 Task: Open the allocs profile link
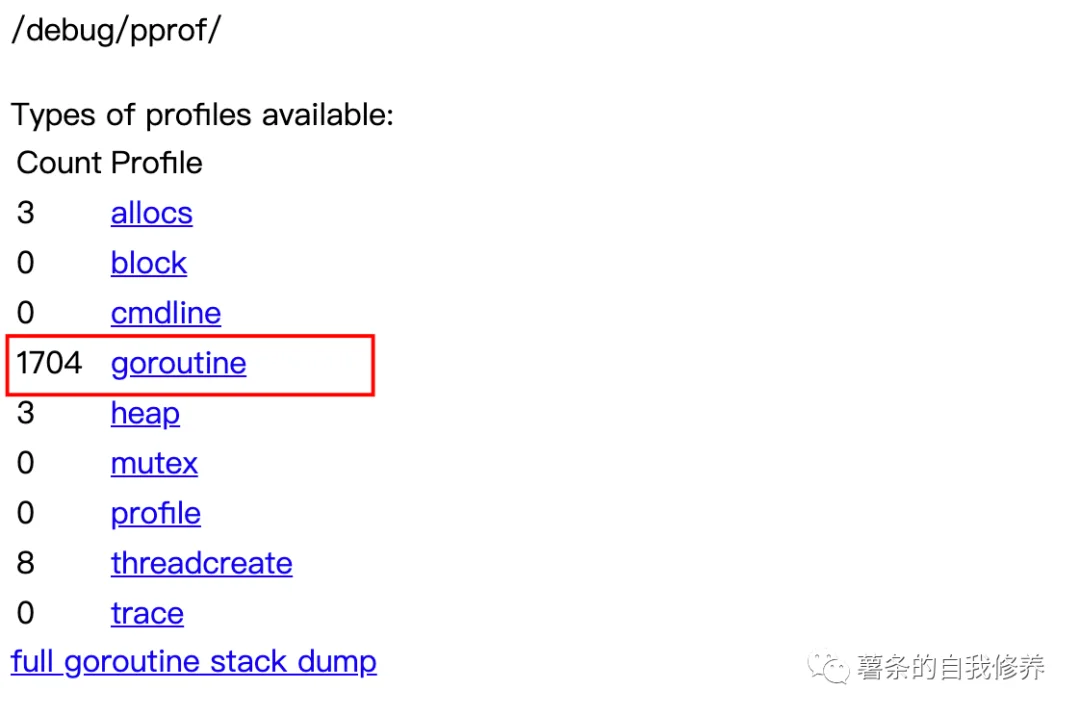(x=151, y=213)
